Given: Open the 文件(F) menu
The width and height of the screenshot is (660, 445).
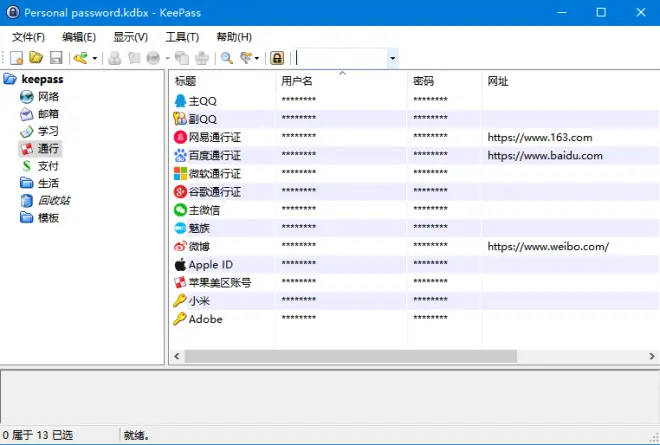Looking at the screenshot, I should pos(28,37).
